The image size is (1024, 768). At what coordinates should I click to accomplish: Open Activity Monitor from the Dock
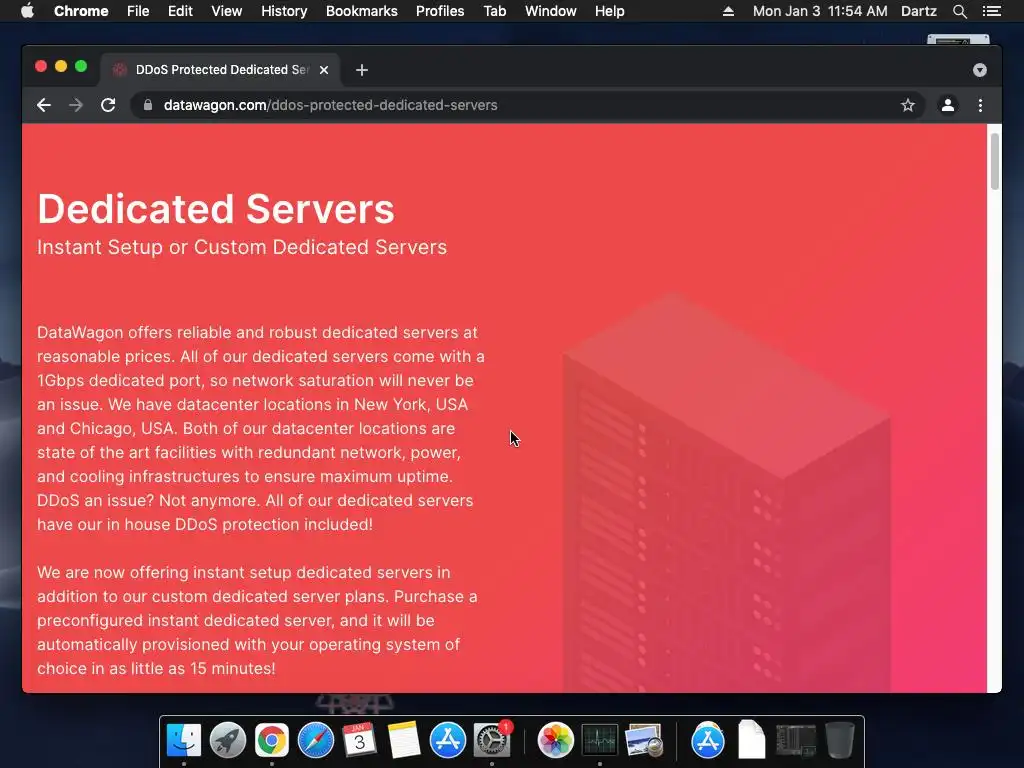(600, 740)
